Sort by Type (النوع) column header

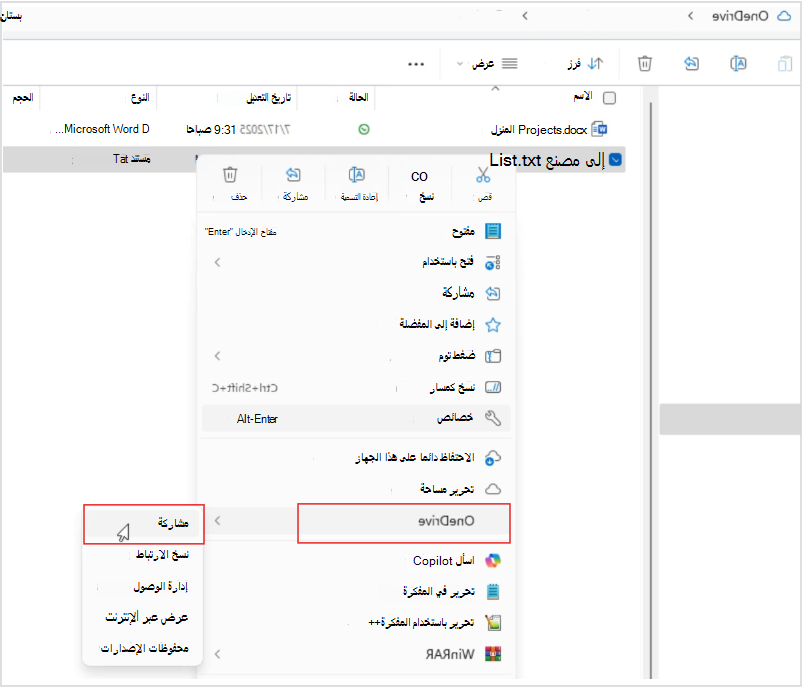tap(140, 97)
